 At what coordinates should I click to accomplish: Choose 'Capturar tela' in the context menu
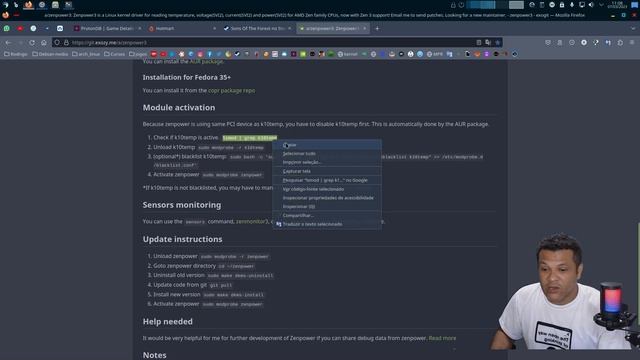(327, 171)
